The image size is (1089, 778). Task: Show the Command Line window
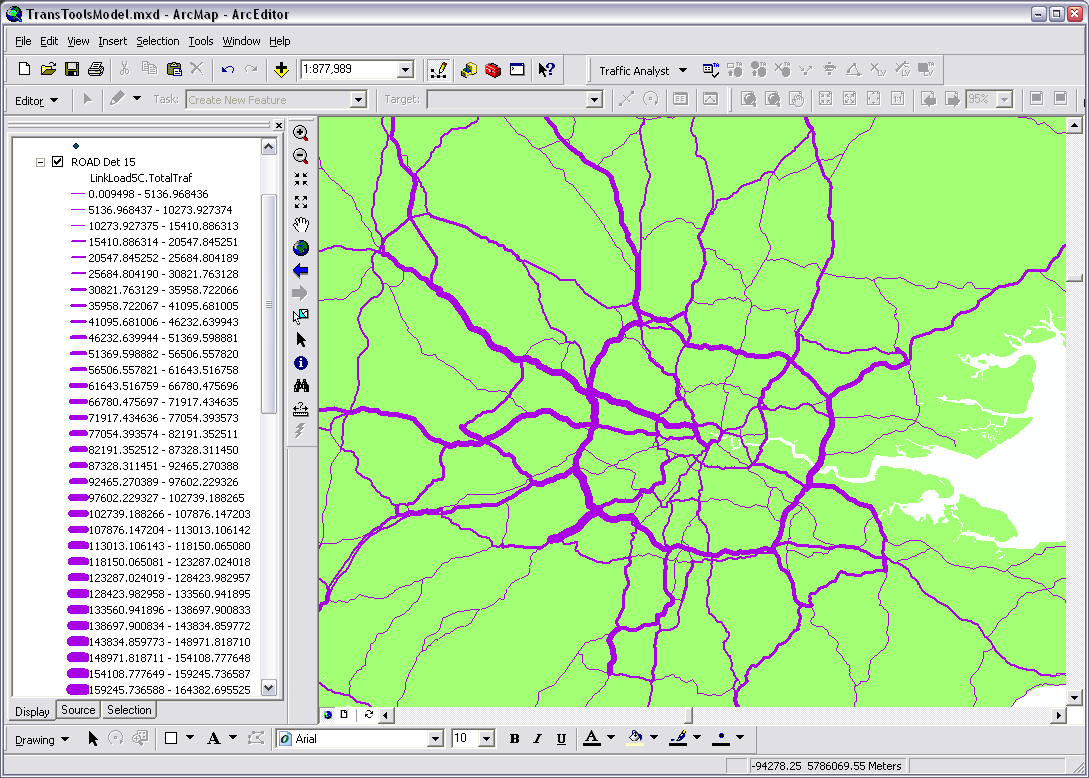pos(517,69)
